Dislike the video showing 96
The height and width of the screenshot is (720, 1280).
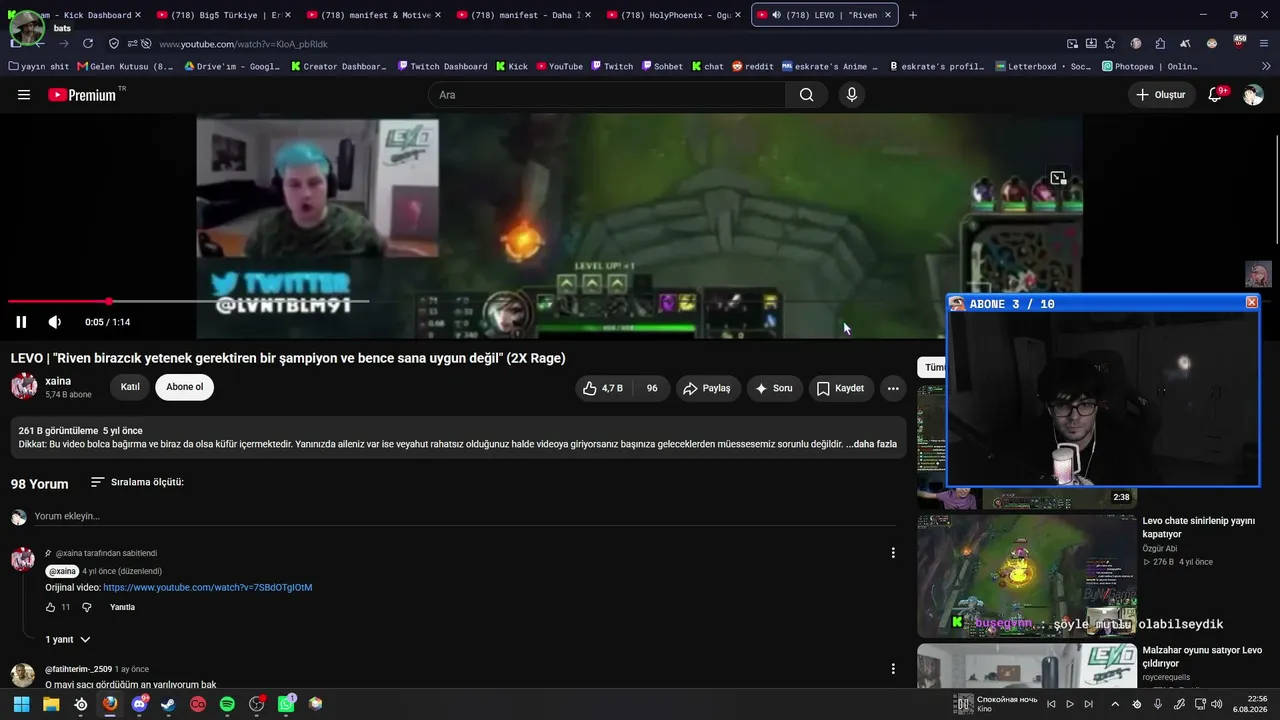[651, 388]
